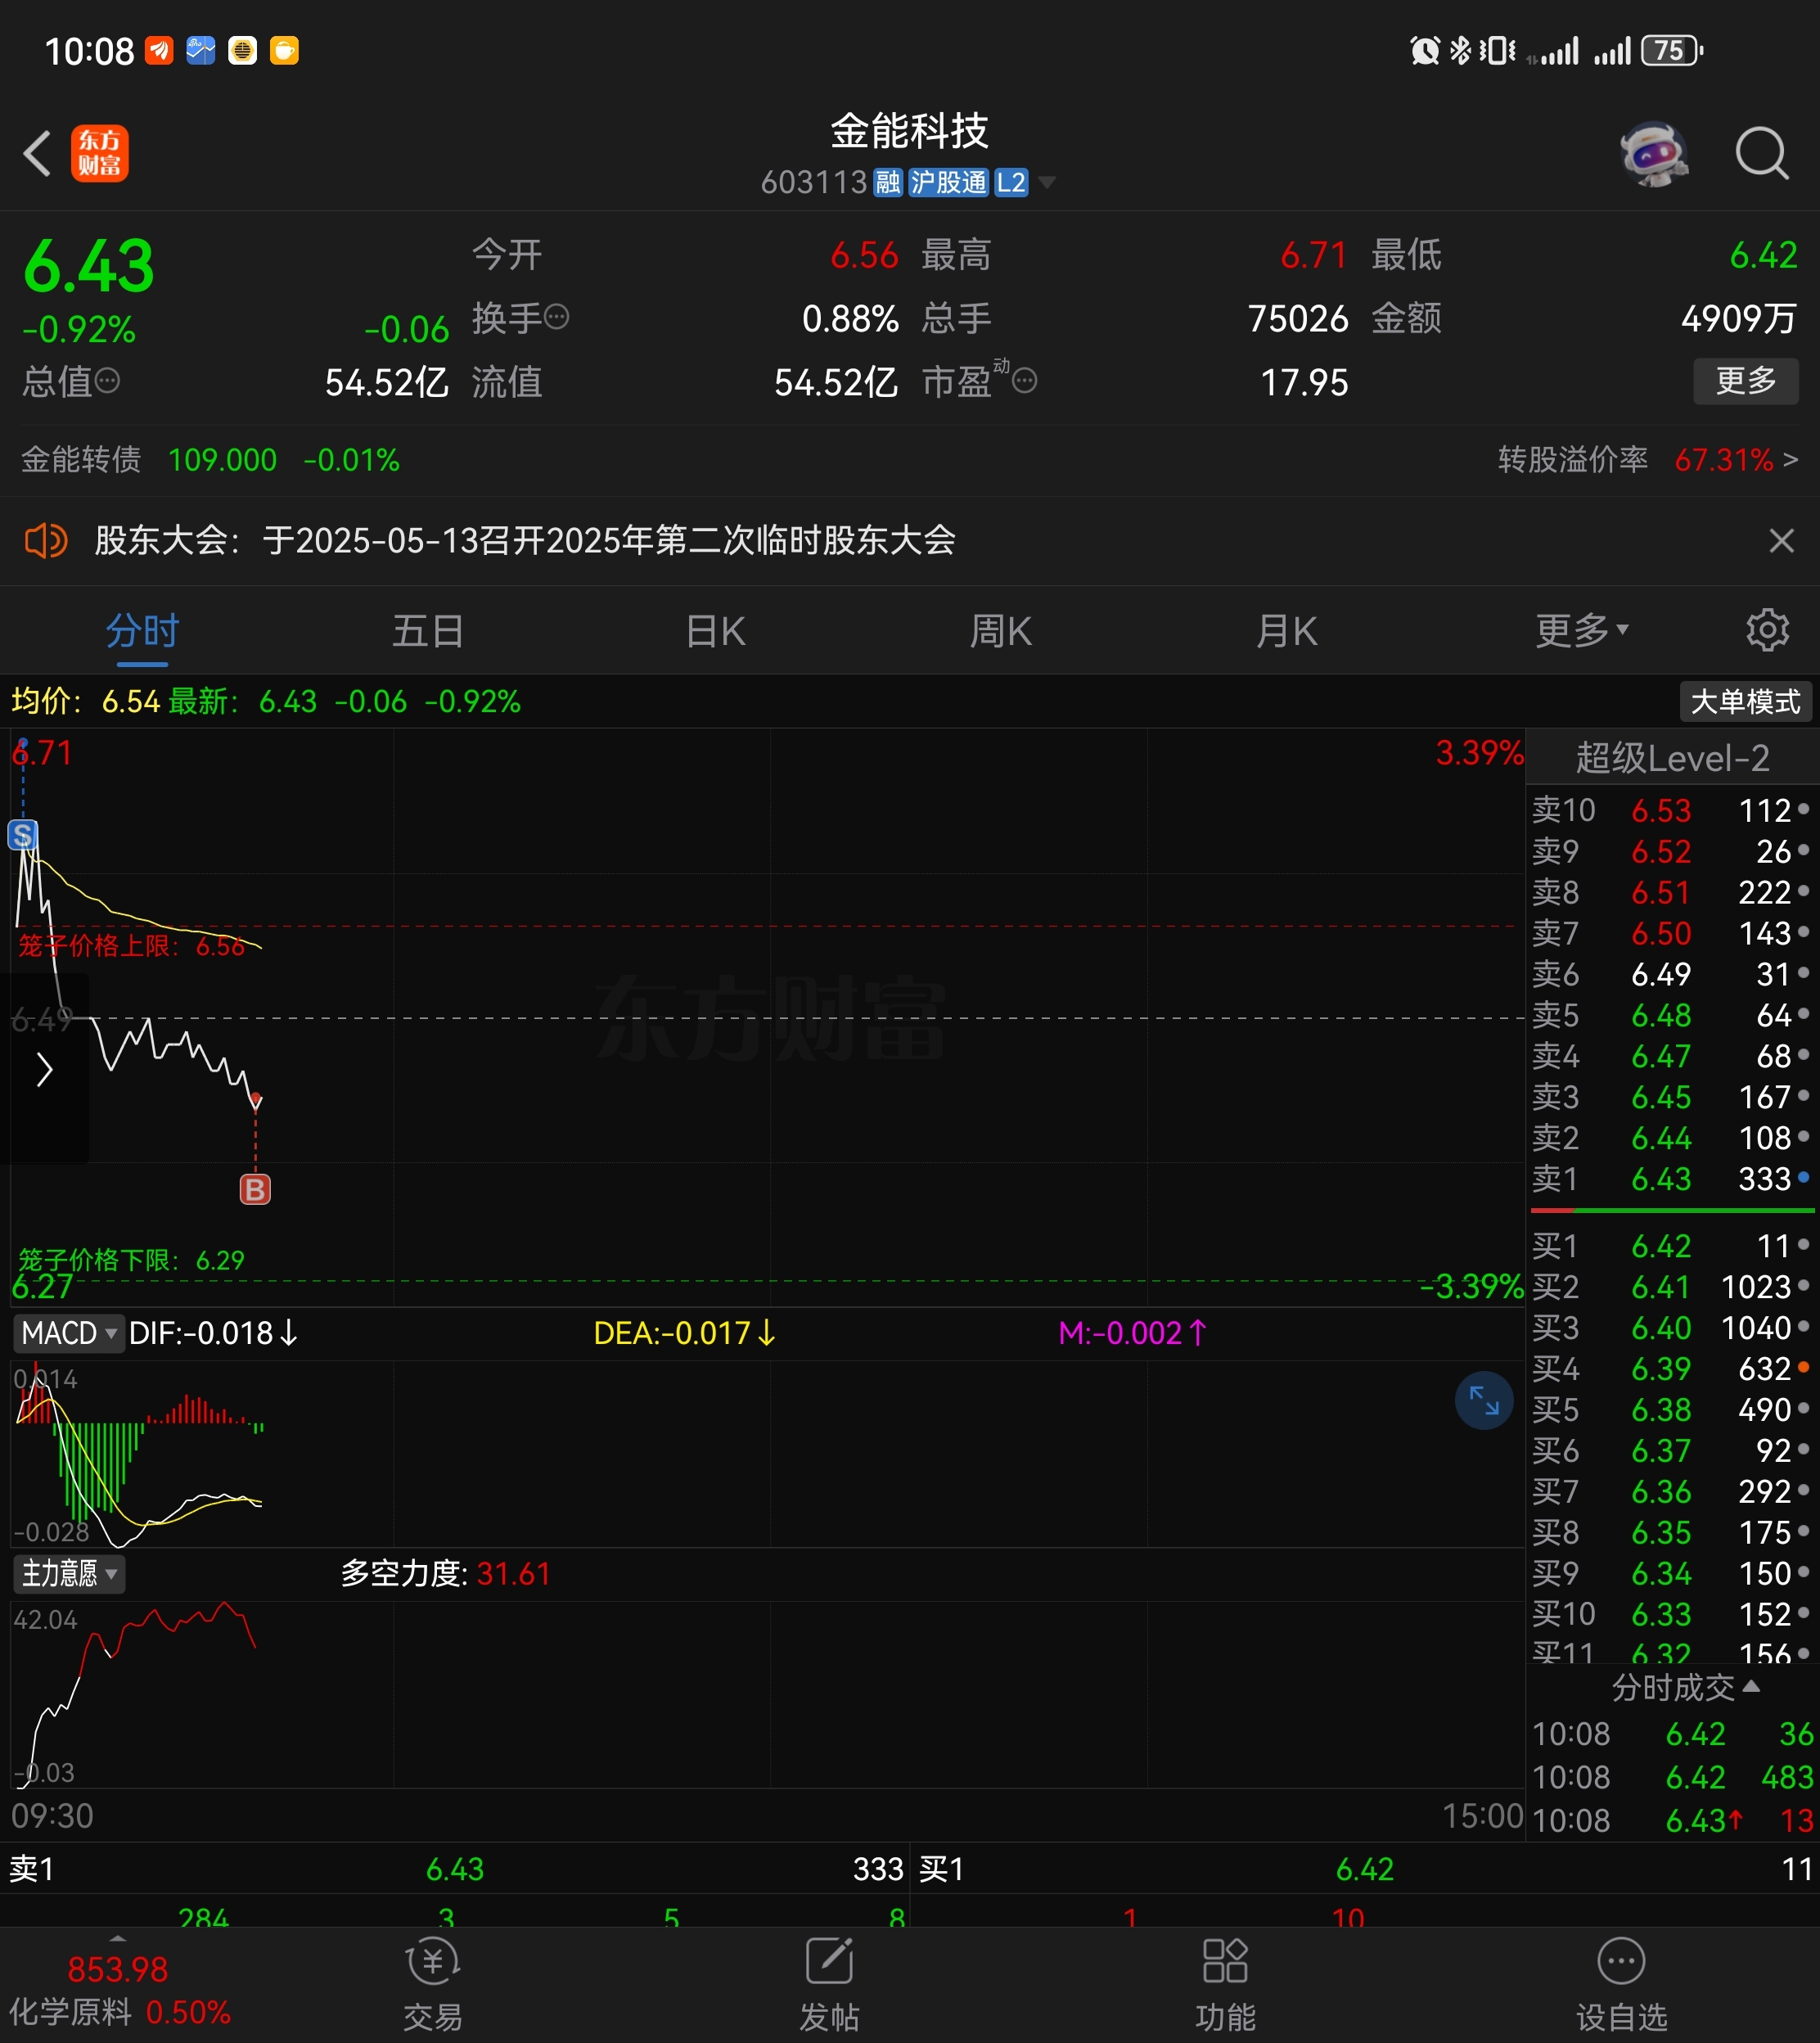Tap the blue S sell marker on chart

pos(23,835)
